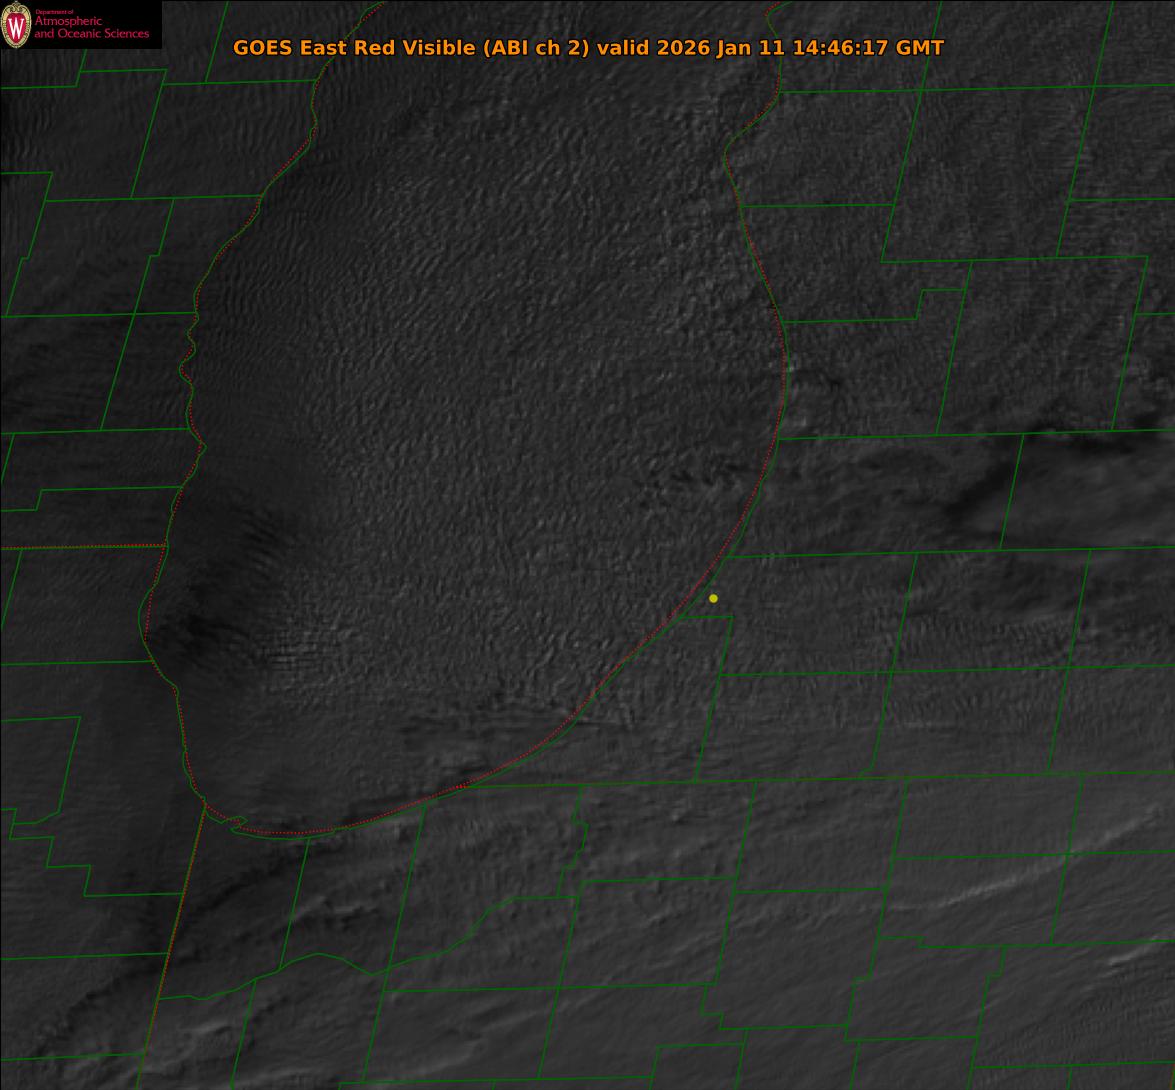Click the red dotted horizontal state border at left
The height and width of the screenshot is (1090, 1175).
coord(80,547)
